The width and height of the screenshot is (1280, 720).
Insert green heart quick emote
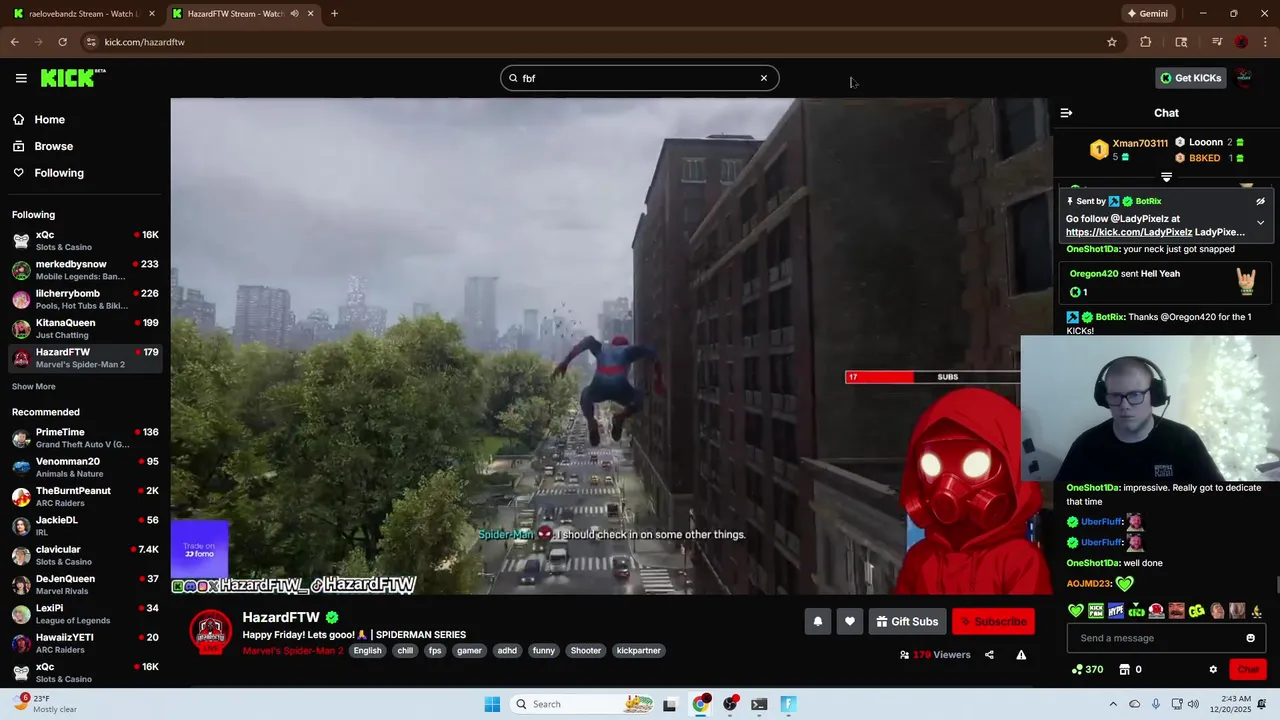click(1076, 611)
